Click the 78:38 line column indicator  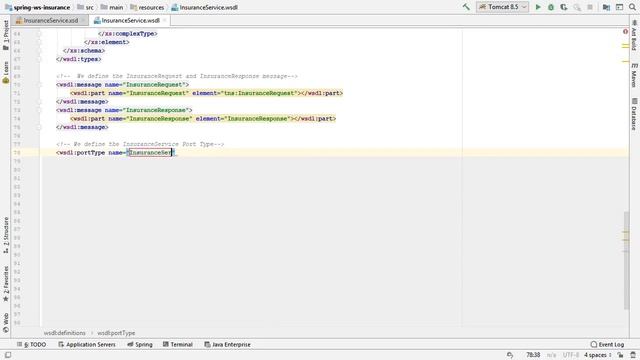coord(533,355)
